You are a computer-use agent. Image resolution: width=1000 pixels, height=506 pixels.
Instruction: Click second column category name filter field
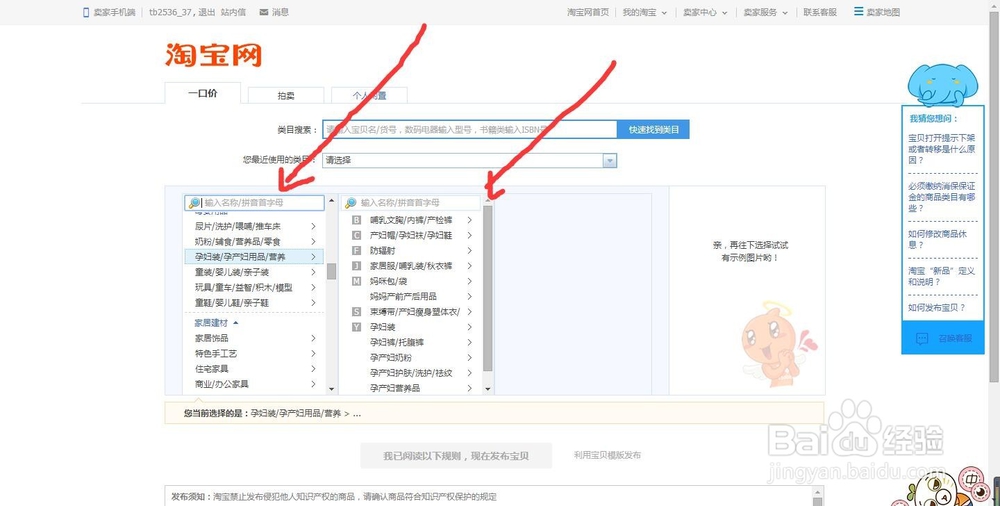411,203
